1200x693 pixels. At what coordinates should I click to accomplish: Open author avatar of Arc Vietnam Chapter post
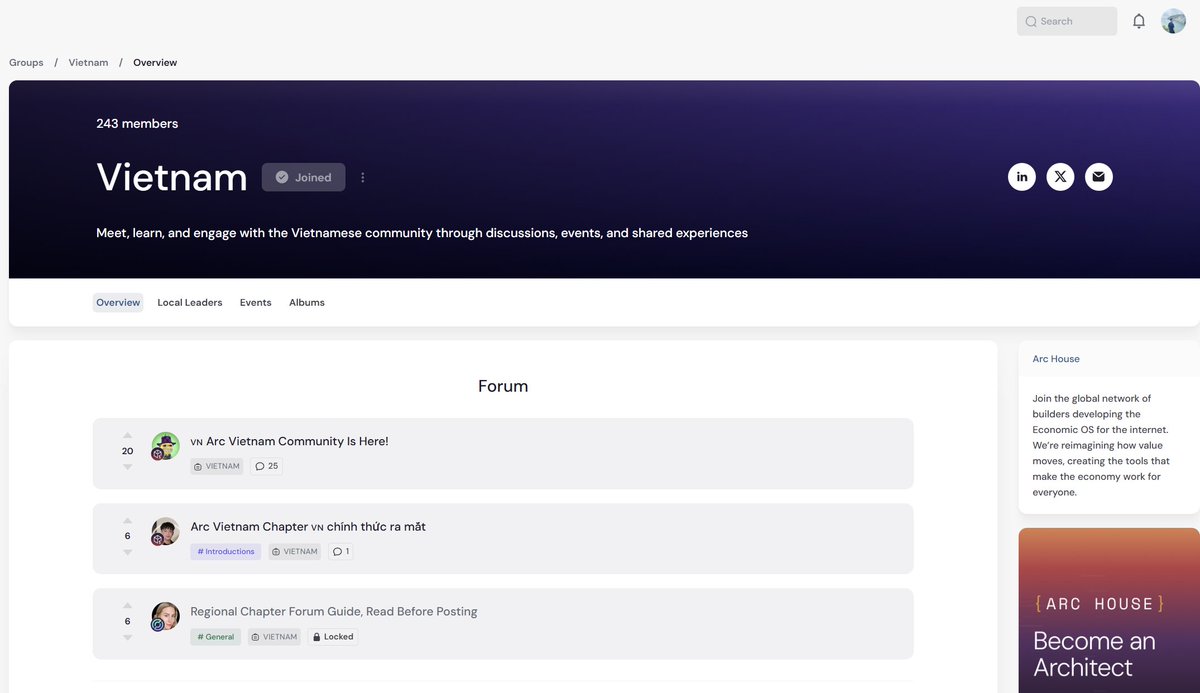coord(165,531)
